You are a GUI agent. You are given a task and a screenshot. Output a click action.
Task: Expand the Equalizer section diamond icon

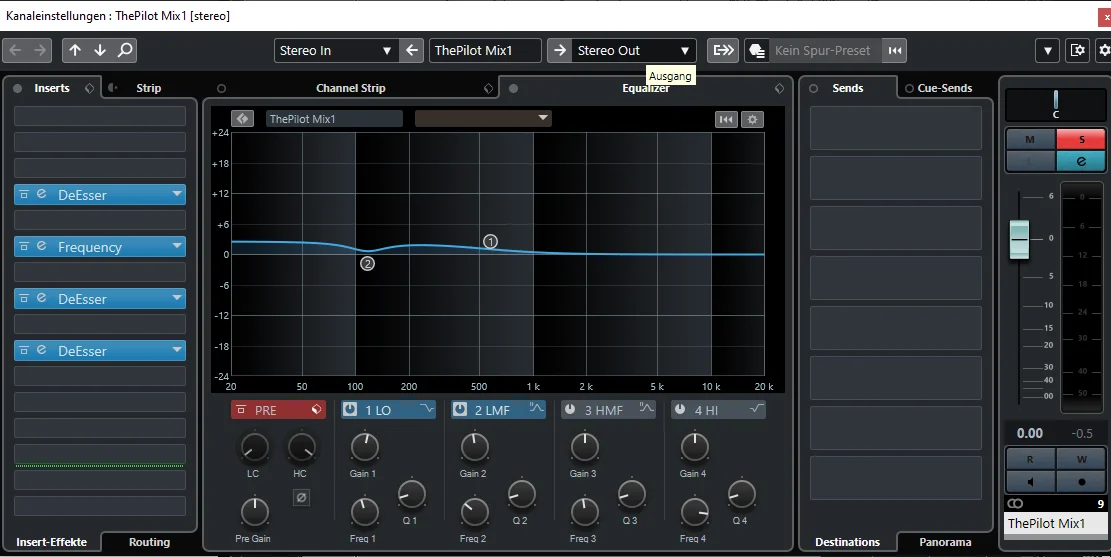coord(779,88)
